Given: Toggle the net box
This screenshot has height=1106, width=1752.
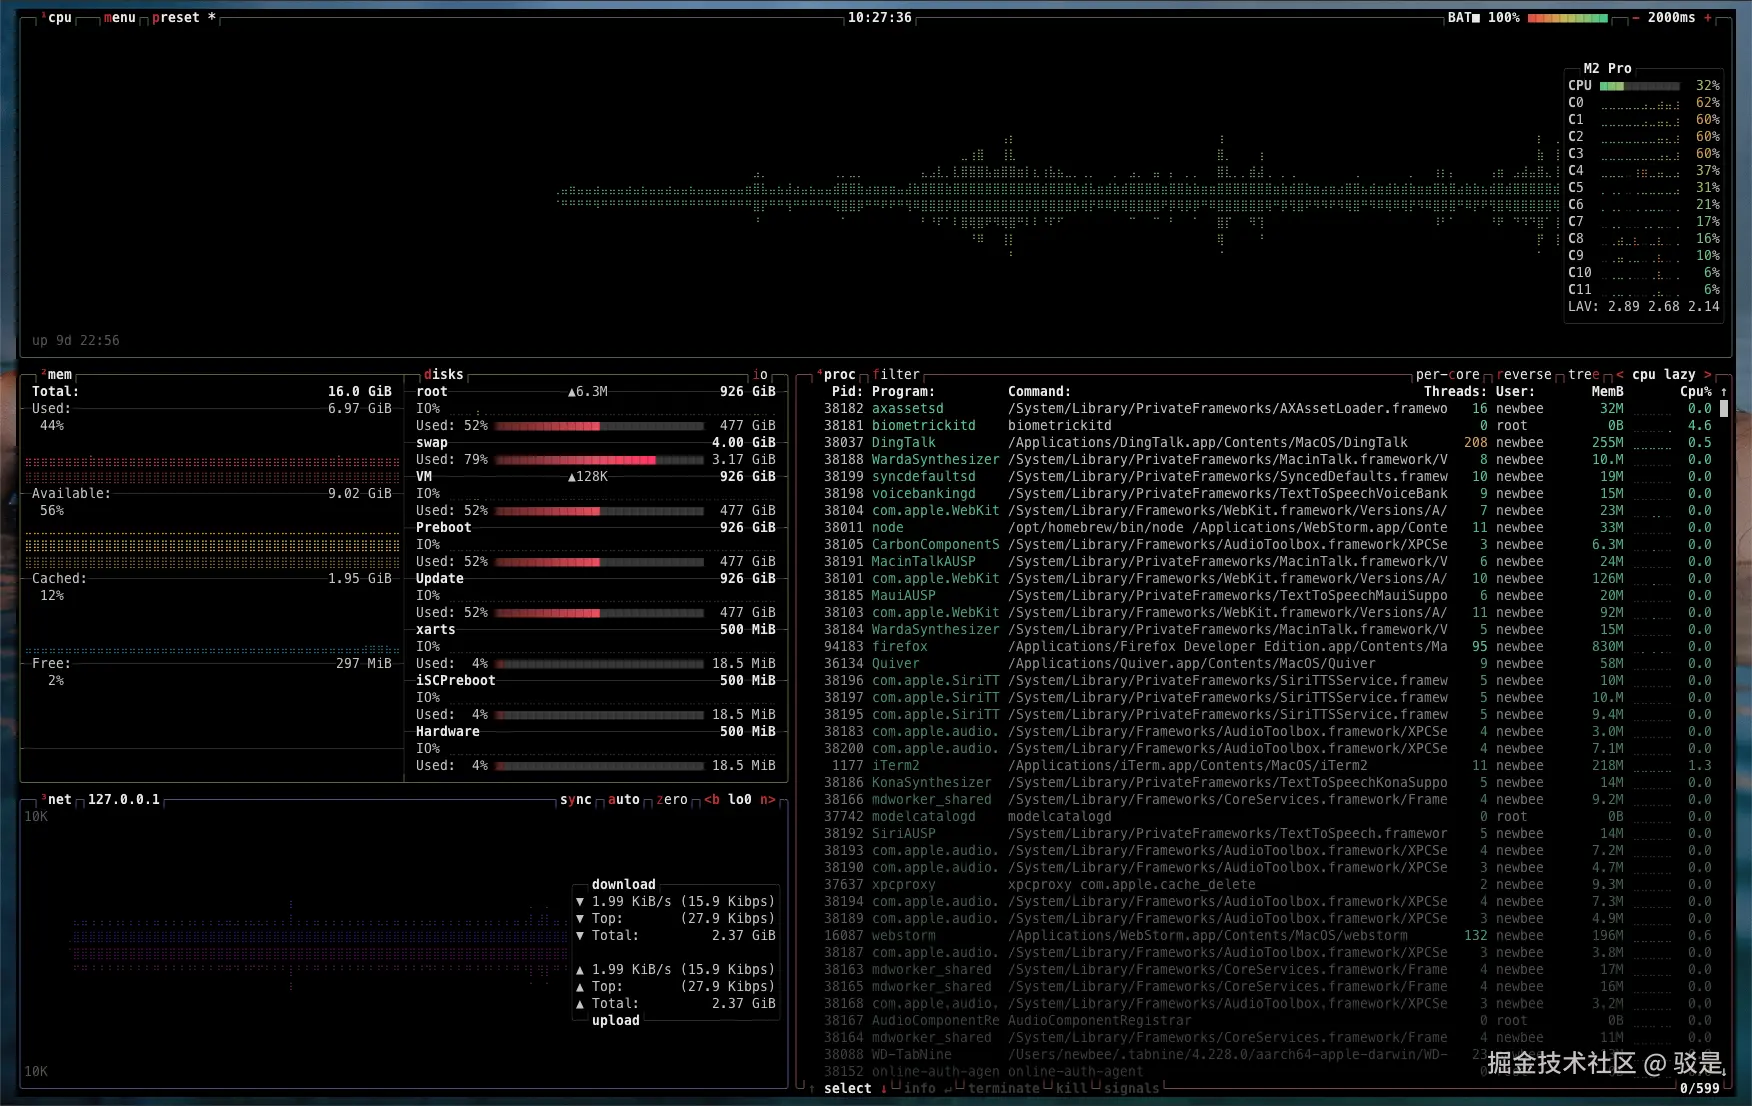Looking at the screenshot, I should coord(58,800).
